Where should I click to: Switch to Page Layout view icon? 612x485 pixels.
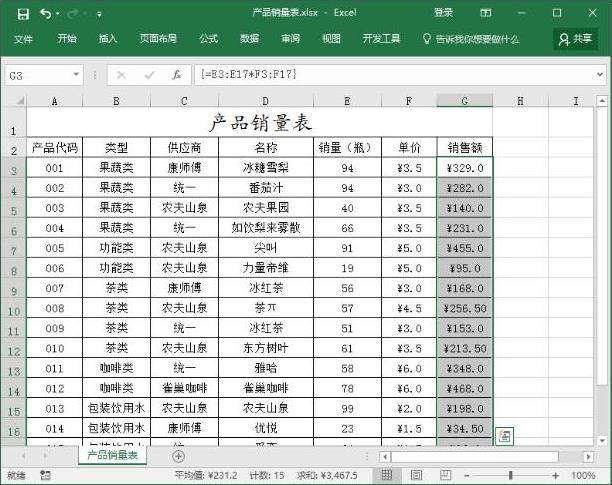tap(416, 475)
